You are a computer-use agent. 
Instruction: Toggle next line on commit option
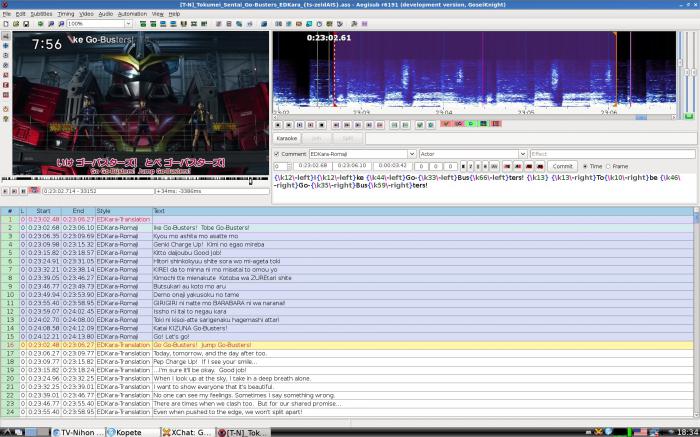pyautogui.click(x=458, y=124)
